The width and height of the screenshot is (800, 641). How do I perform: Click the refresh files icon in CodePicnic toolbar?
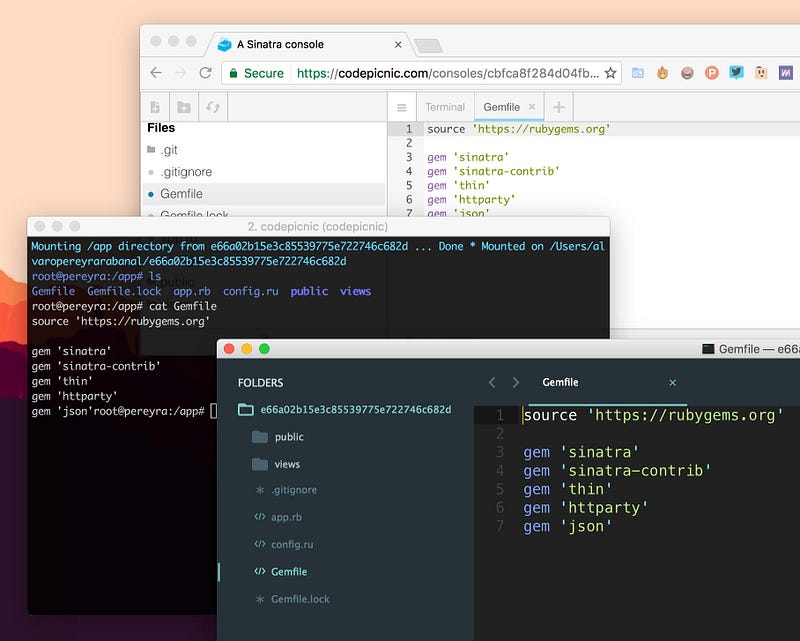click(x=213, y=107)
